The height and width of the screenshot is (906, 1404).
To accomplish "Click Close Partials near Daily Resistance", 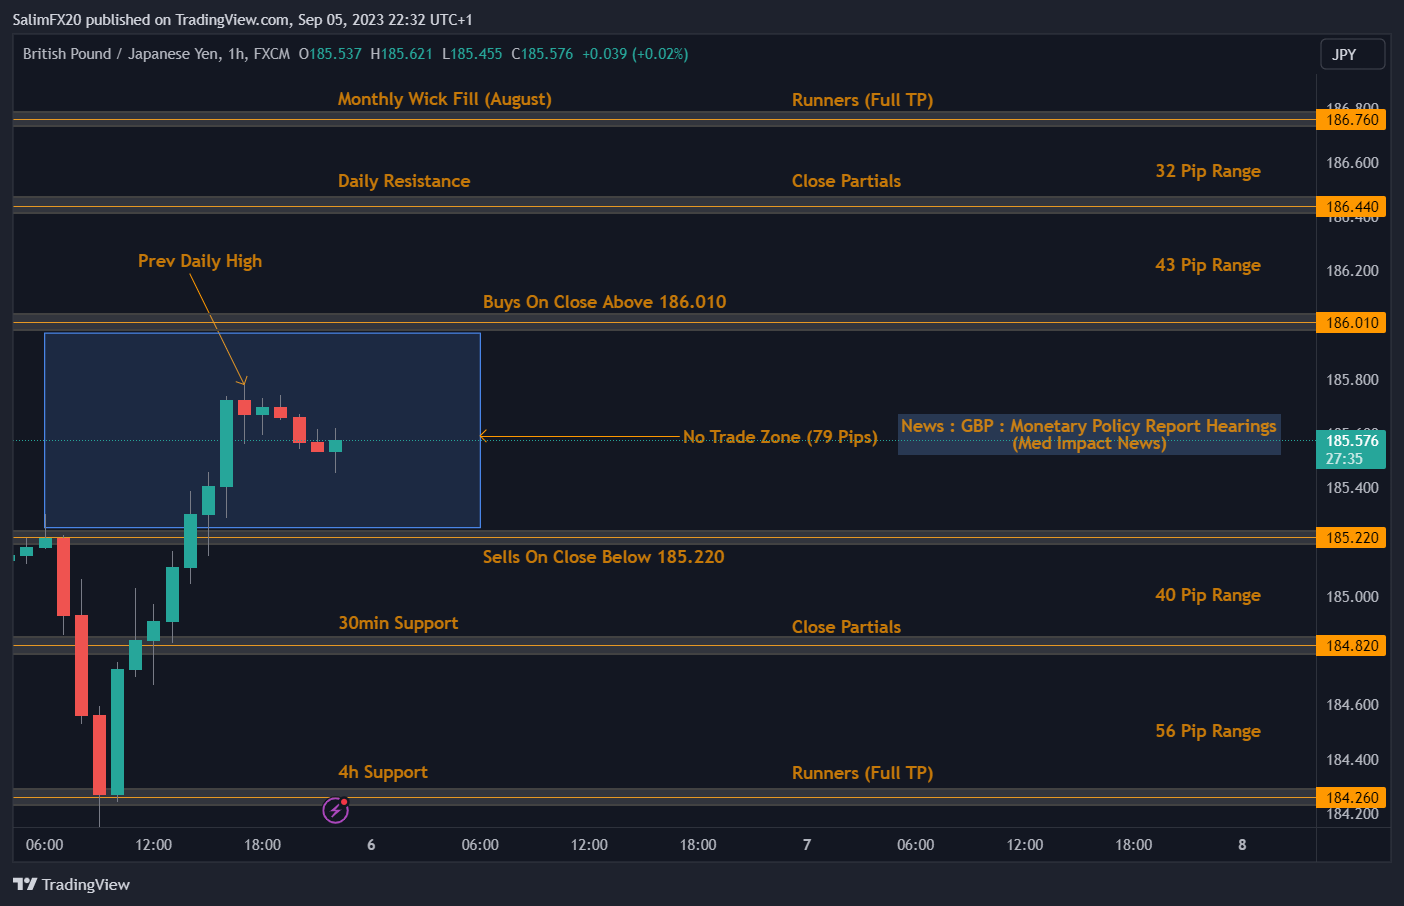I will coord(846,181).
